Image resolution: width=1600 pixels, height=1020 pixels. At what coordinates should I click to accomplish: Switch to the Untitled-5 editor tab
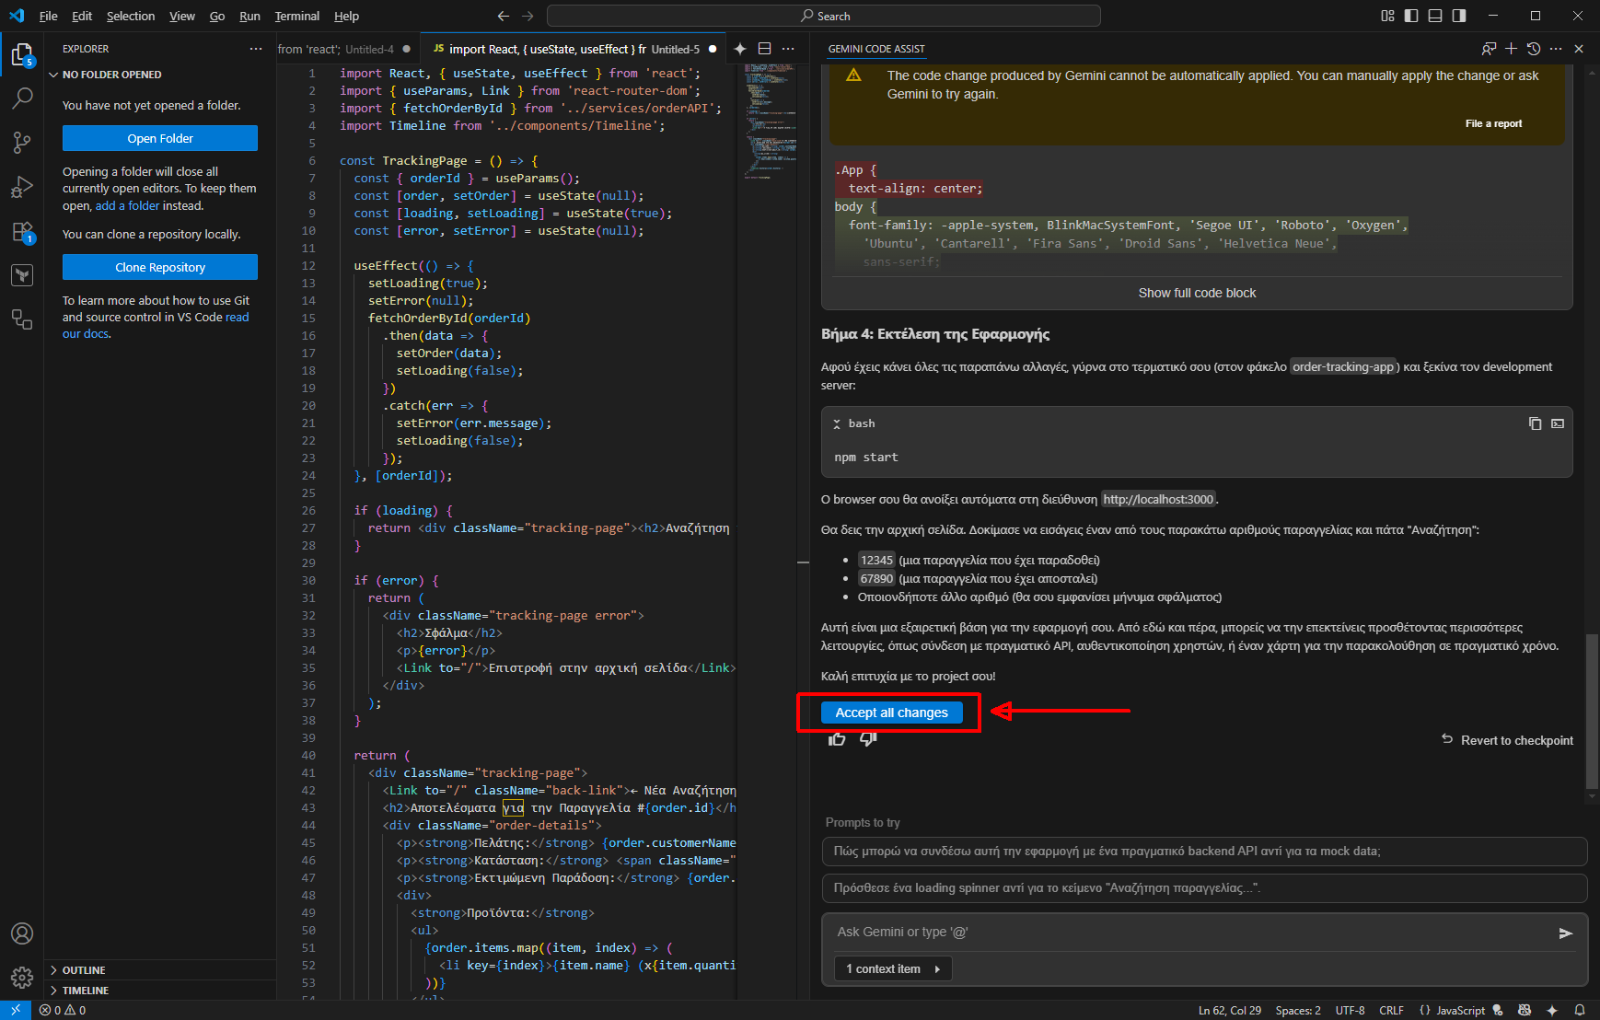pos(573,49)
